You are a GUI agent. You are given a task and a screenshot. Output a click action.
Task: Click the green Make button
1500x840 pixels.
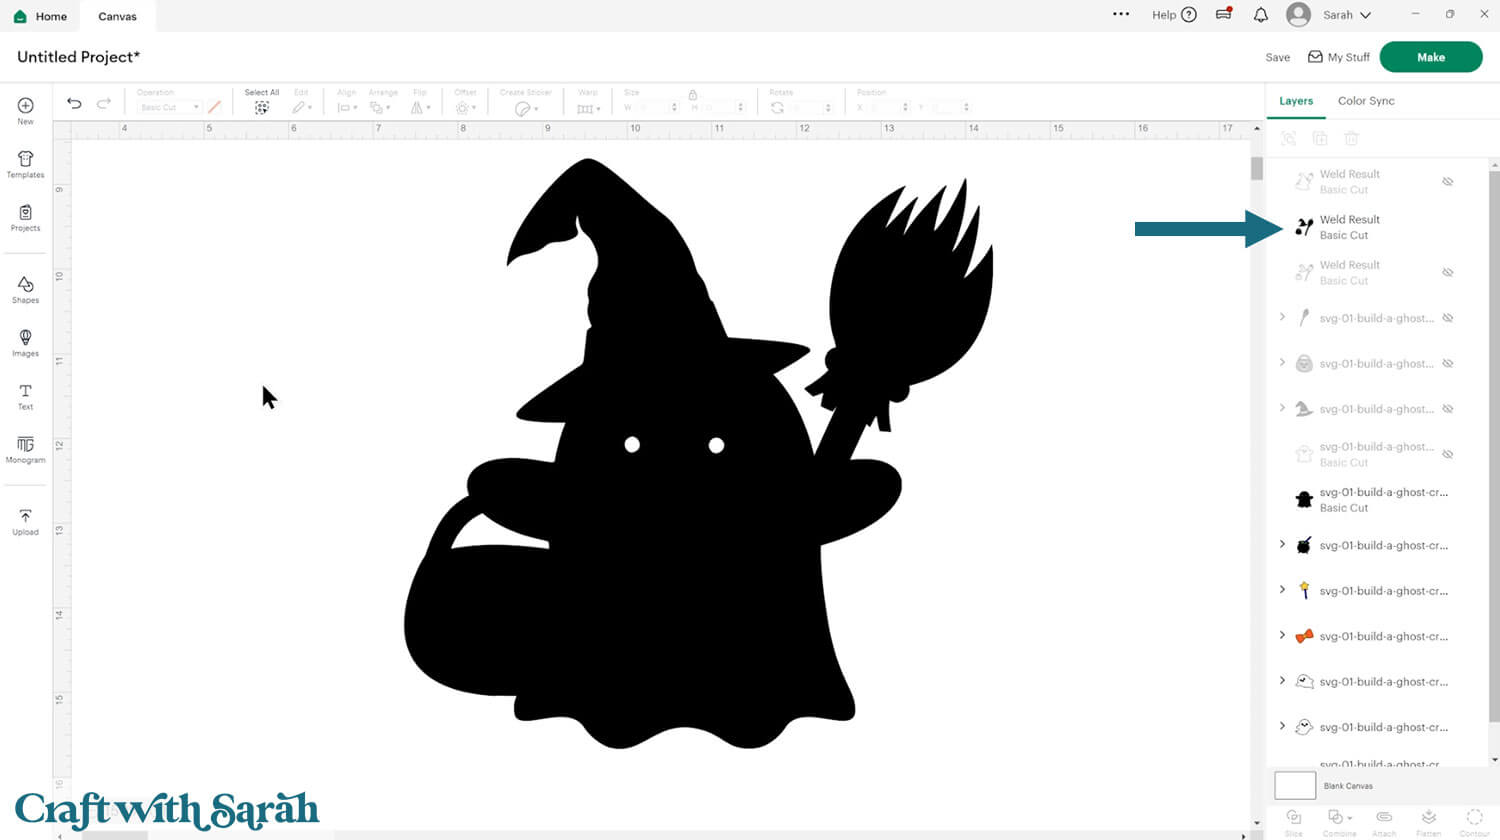(1430, 57)
